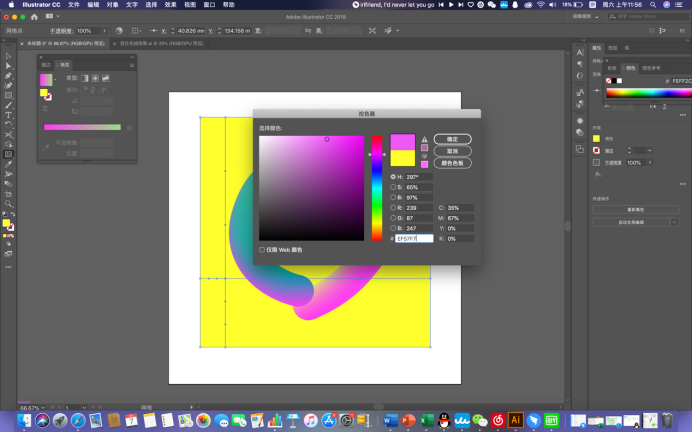Click the recolor button in Quick Actions

click(x=636, y=210)
